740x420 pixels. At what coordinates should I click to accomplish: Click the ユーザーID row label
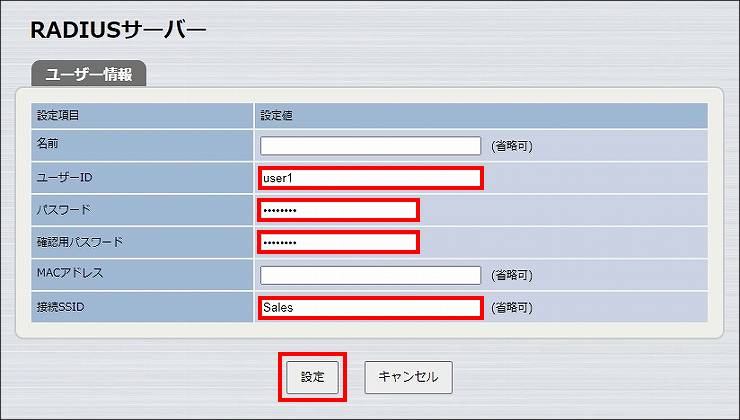point(65,178)
